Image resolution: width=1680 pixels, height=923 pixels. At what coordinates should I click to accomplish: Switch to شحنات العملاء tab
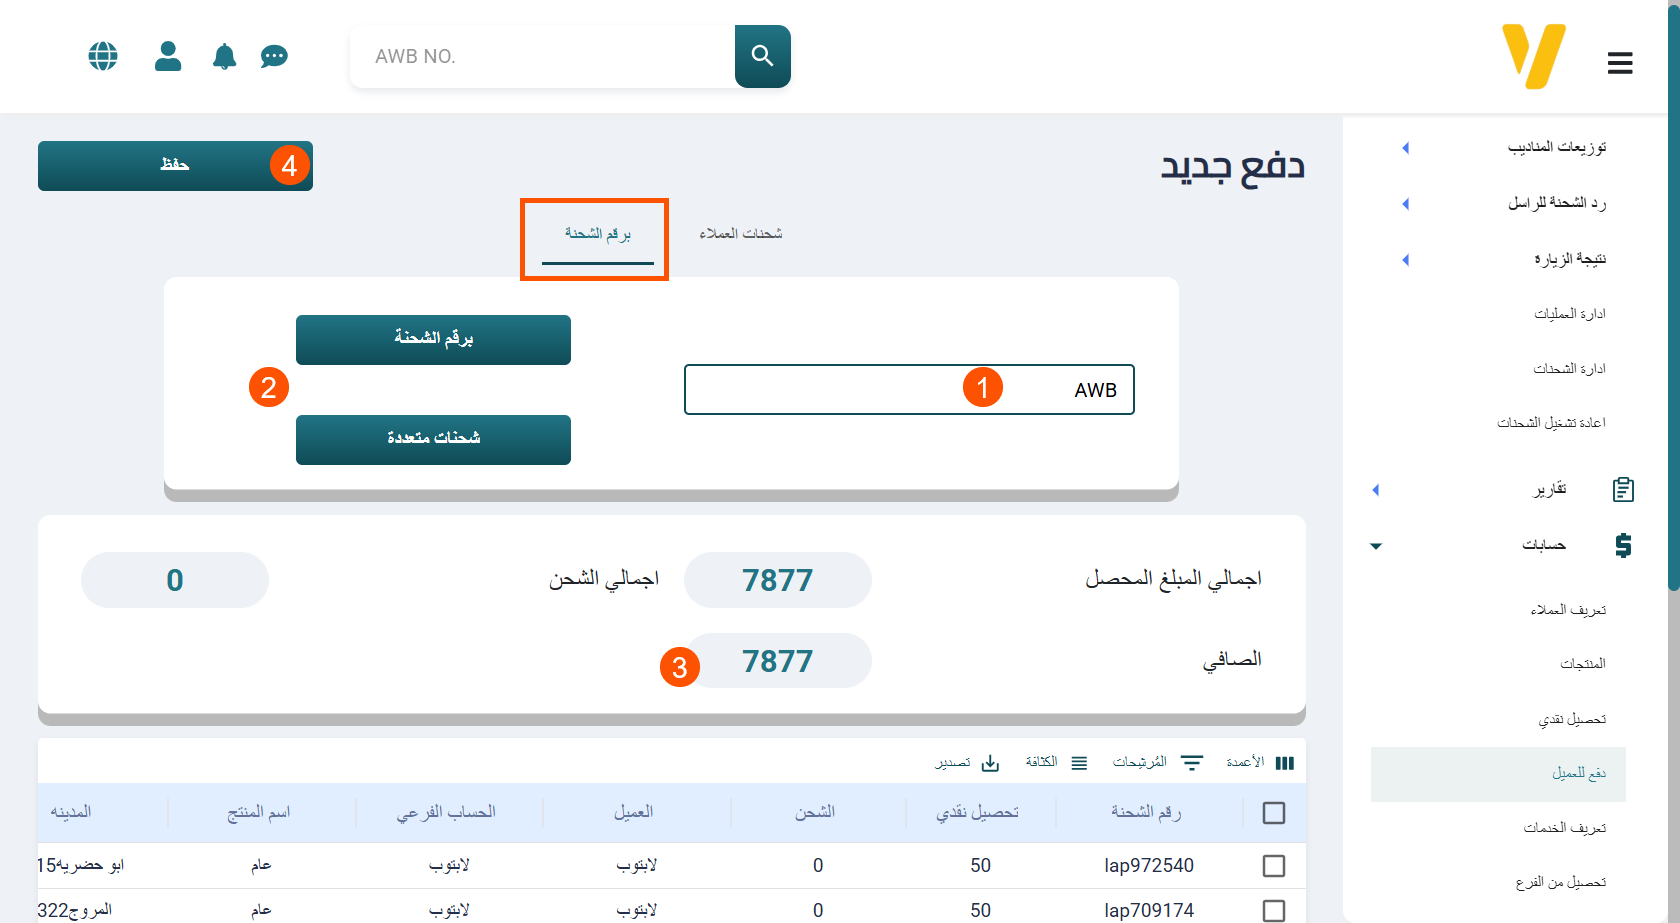740,234
